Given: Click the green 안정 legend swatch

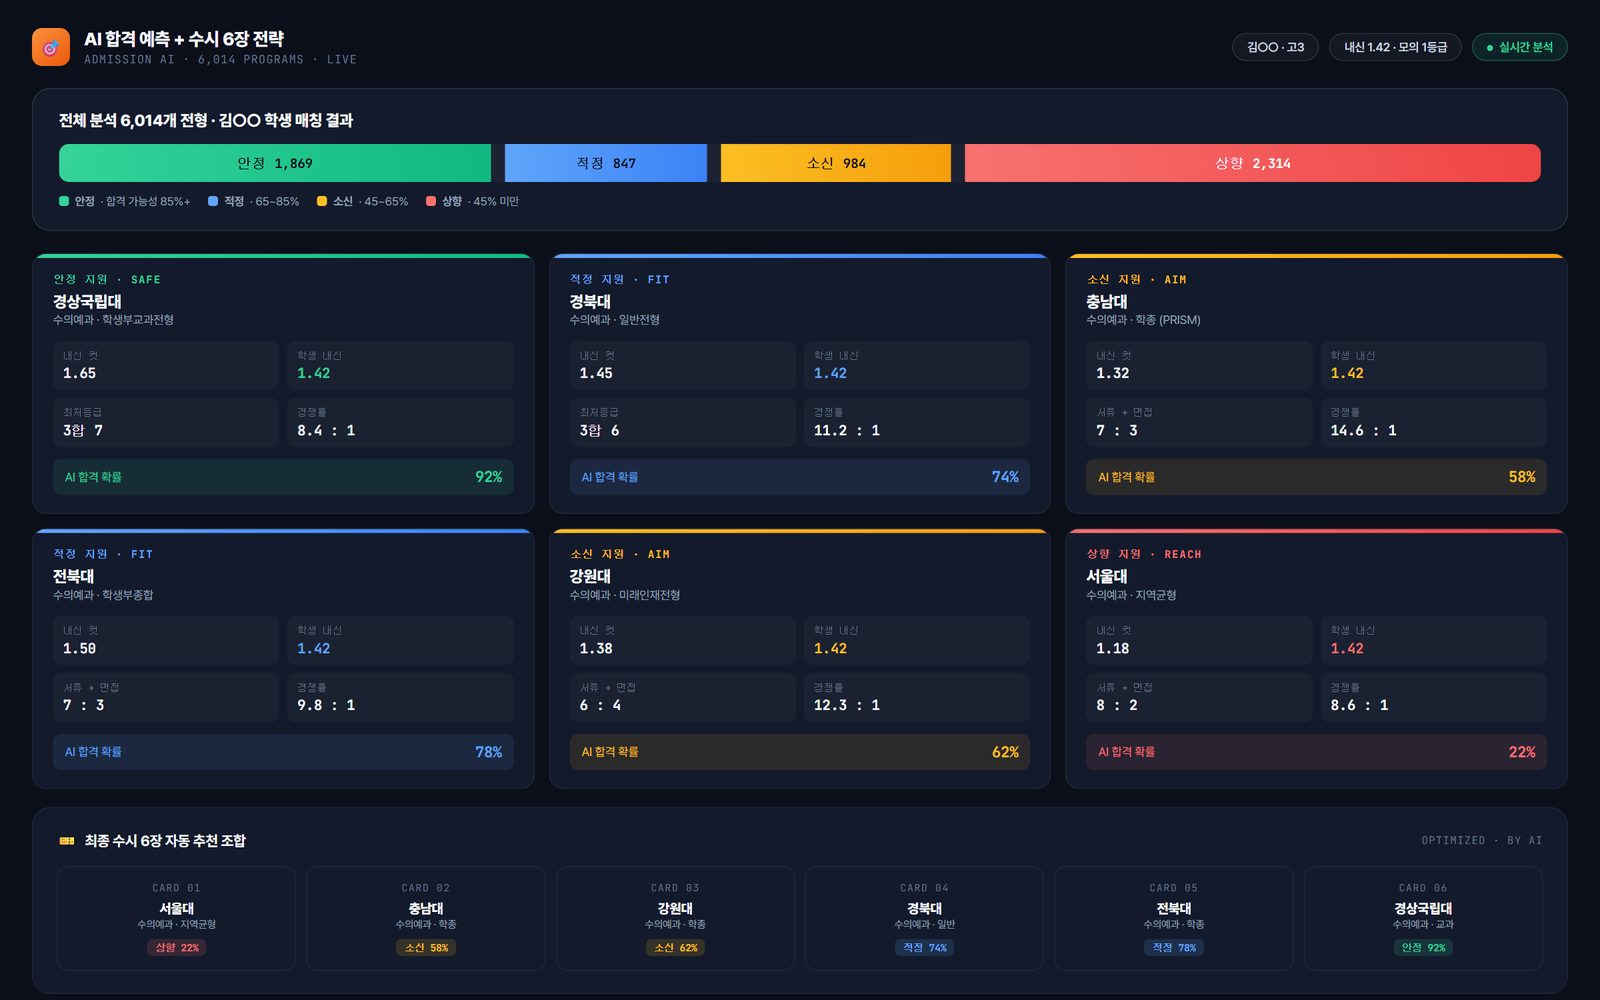Looking at the screenshot, I should pos(64,201).
